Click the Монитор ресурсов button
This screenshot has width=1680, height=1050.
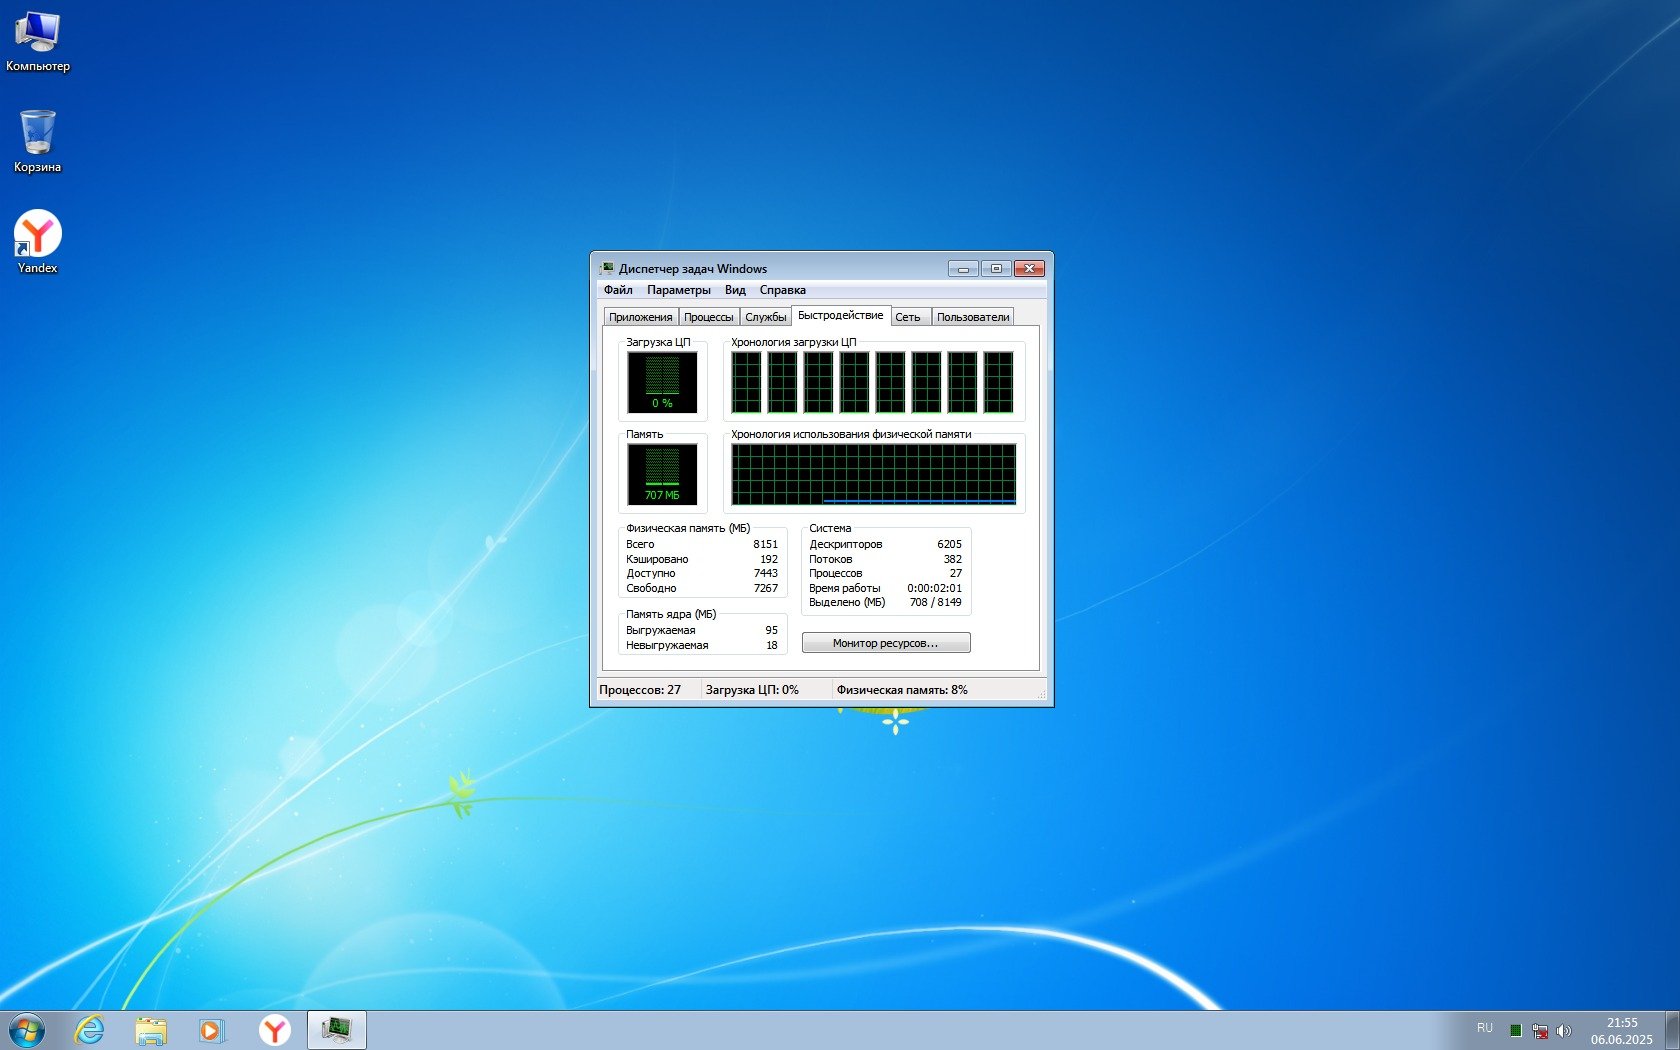[x=885, y=643]
